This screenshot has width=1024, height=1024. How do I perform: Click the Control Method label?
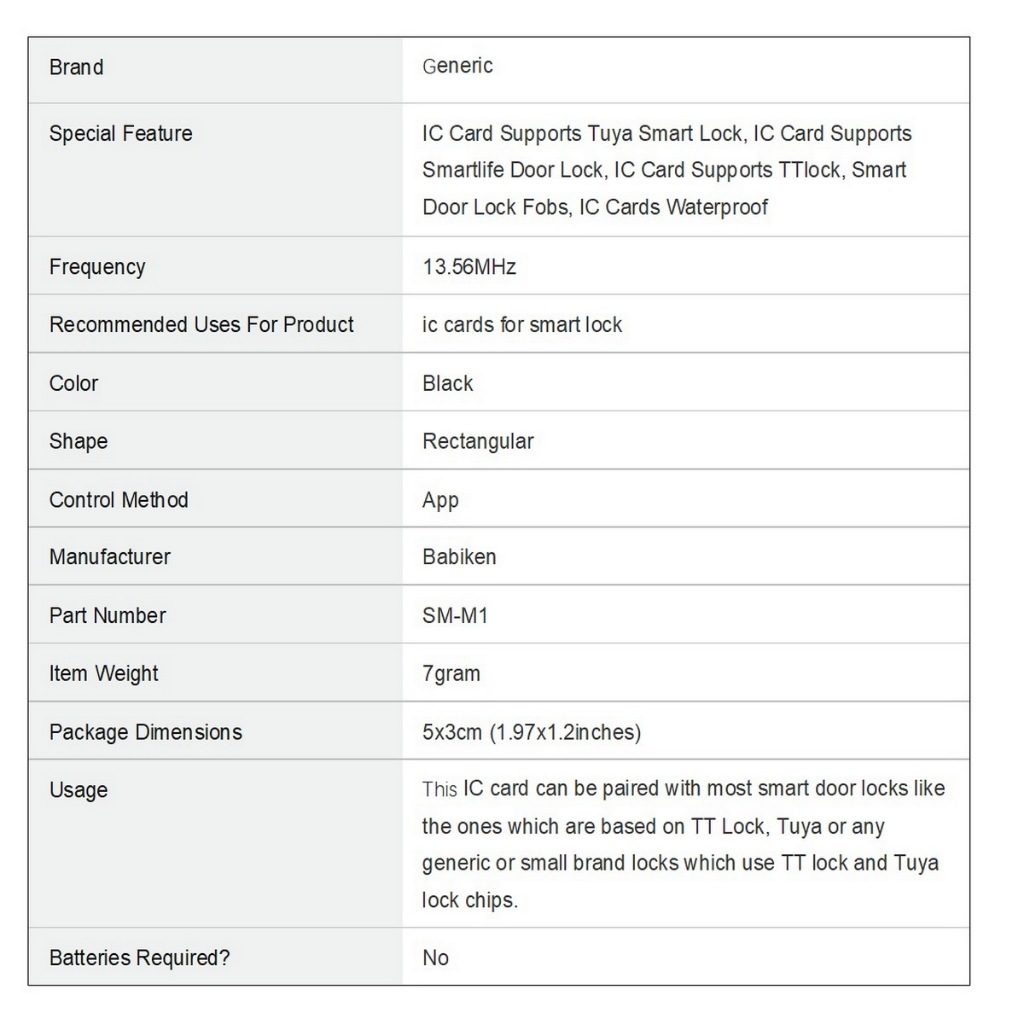click(119, 499)
